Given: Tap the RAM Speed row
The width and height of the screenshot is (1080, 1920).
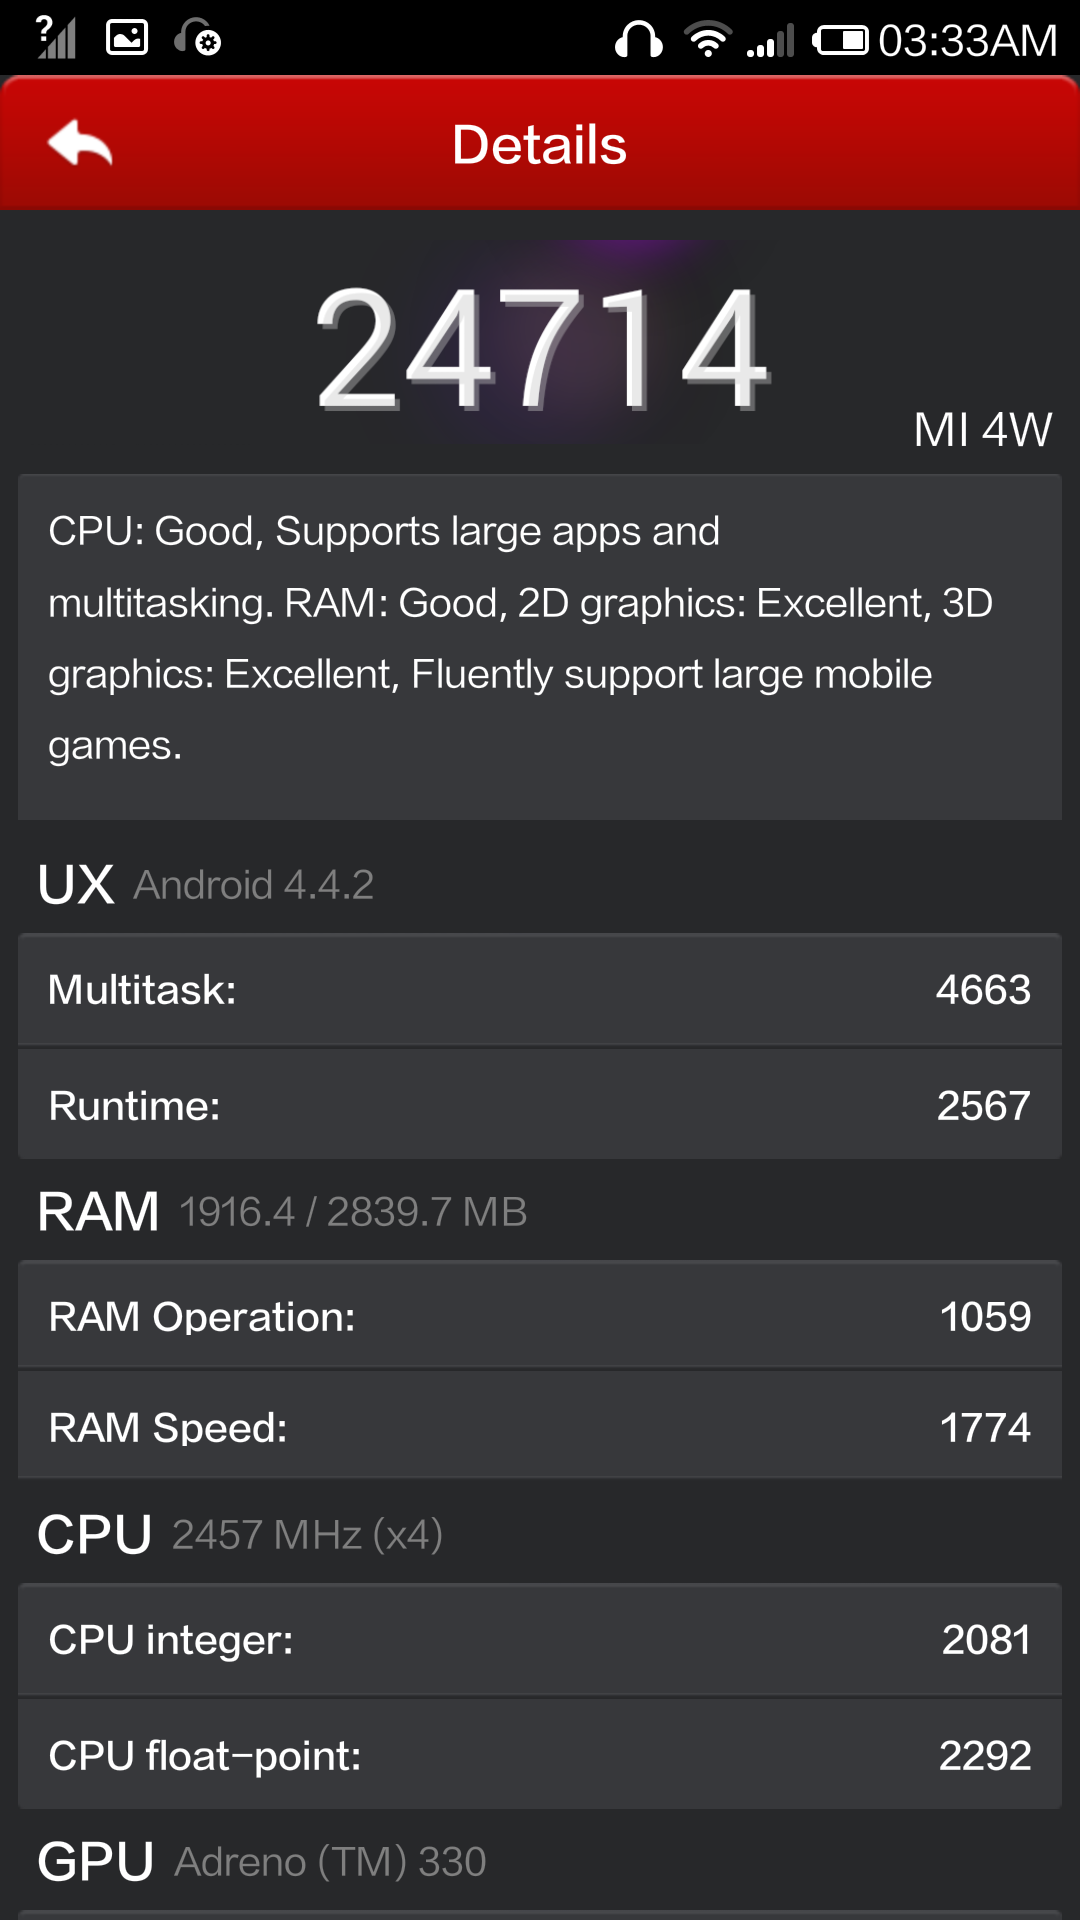Looking at the screenshot, I should click(540, 1427).
